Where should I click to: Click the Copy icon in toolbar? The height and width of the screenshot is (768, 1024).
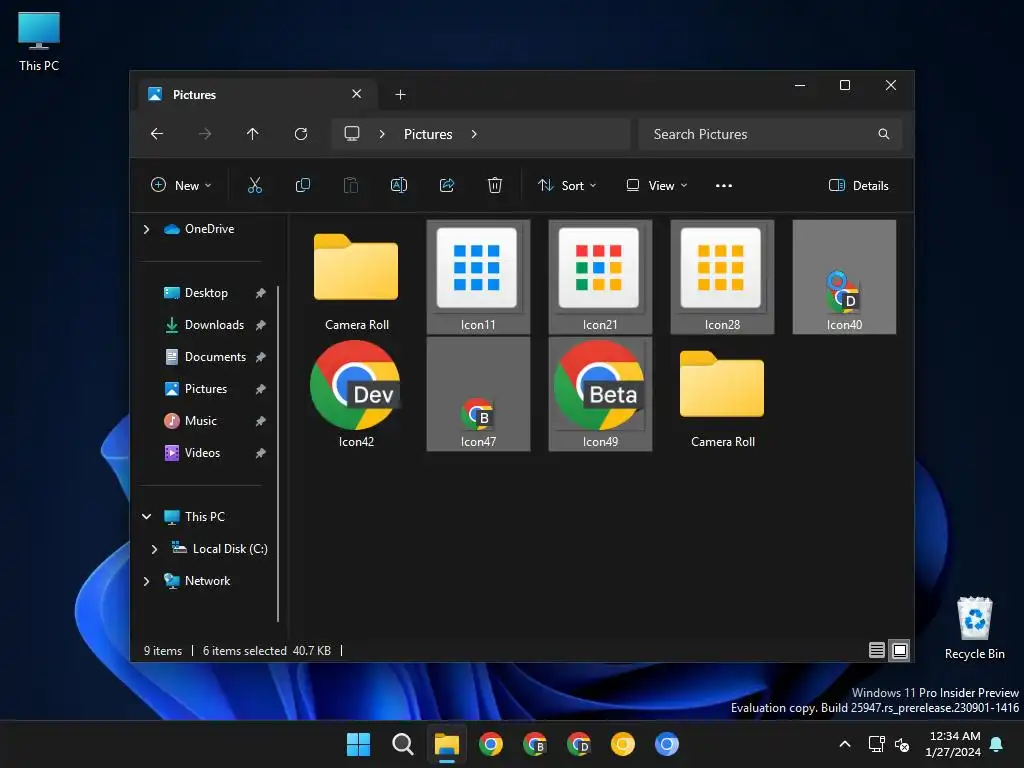click(x=302, y=185)
